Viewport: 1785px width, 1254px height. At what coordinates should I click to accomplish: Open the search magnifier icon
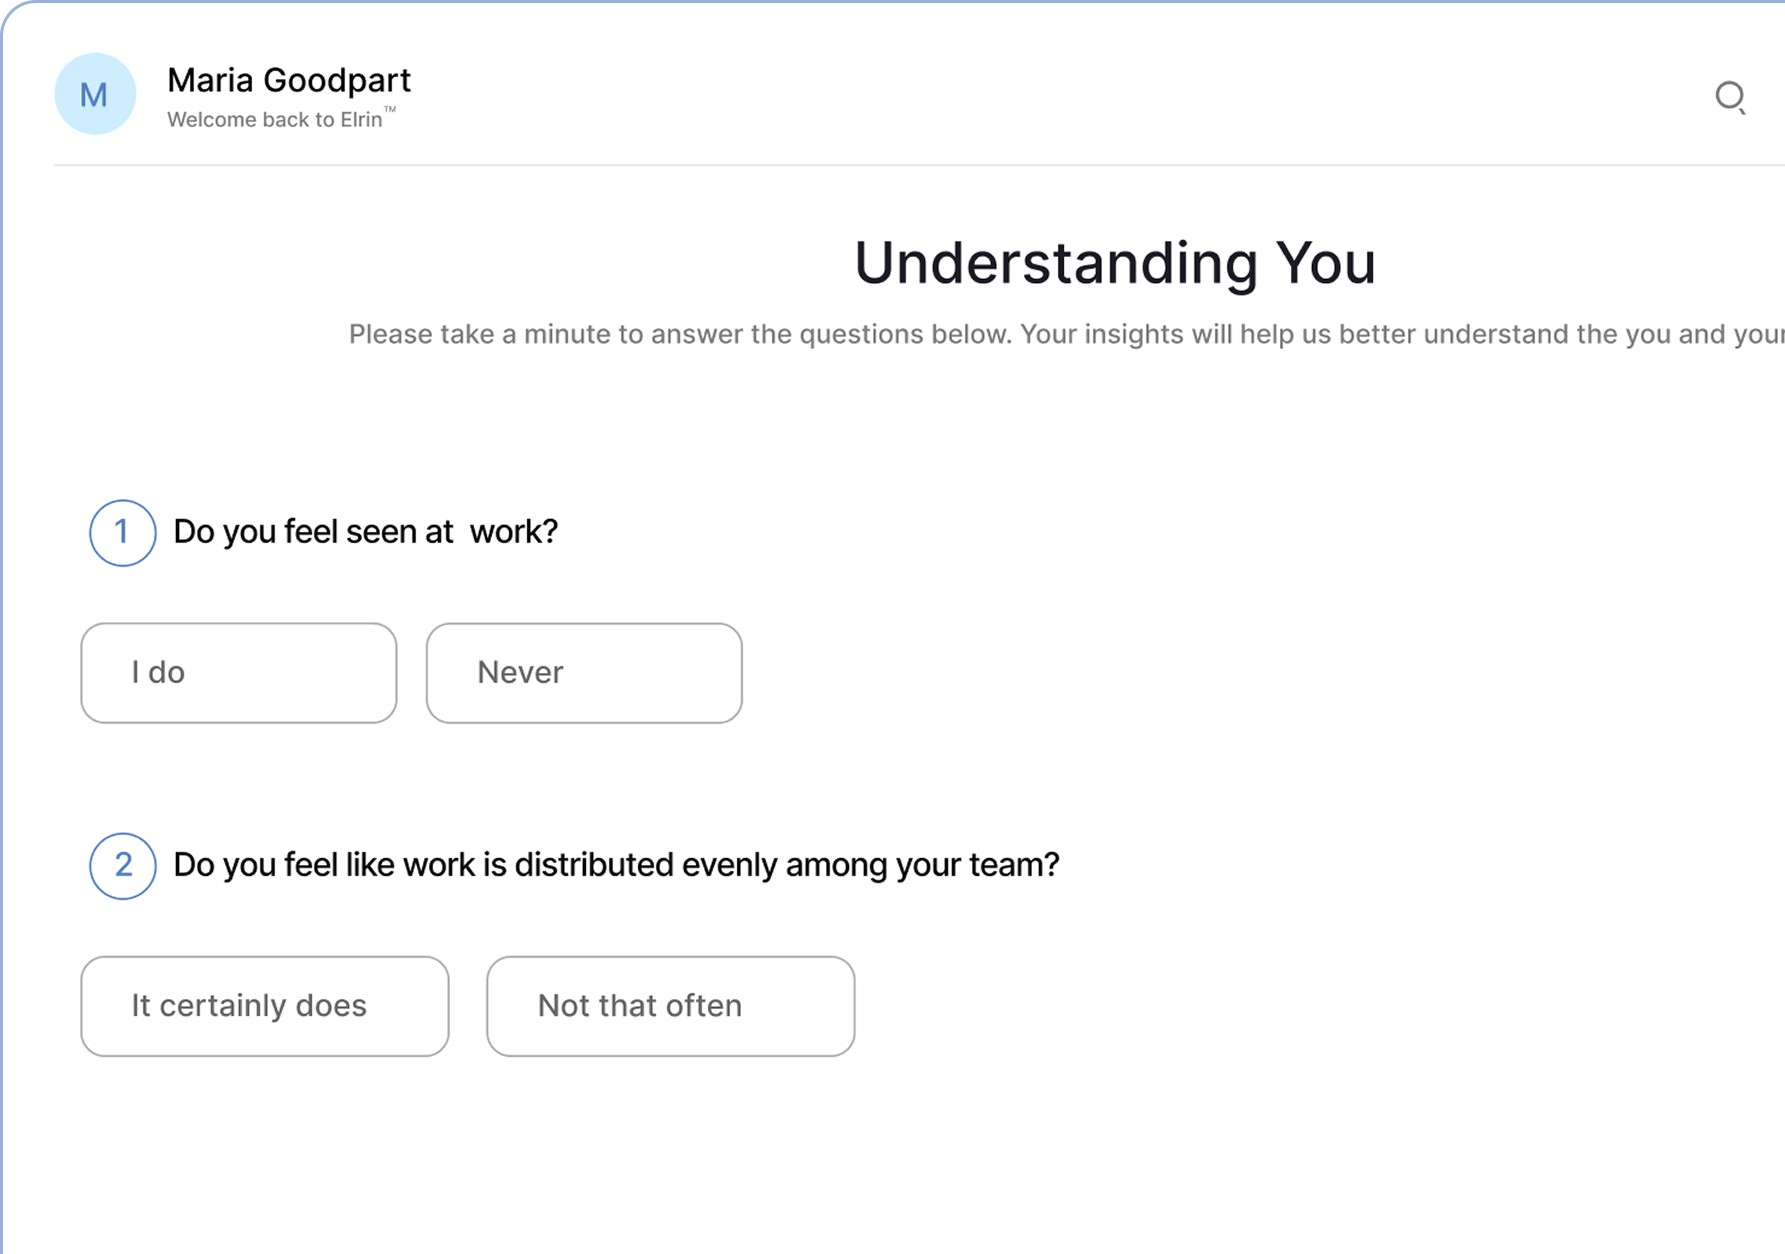[1730, 97]
